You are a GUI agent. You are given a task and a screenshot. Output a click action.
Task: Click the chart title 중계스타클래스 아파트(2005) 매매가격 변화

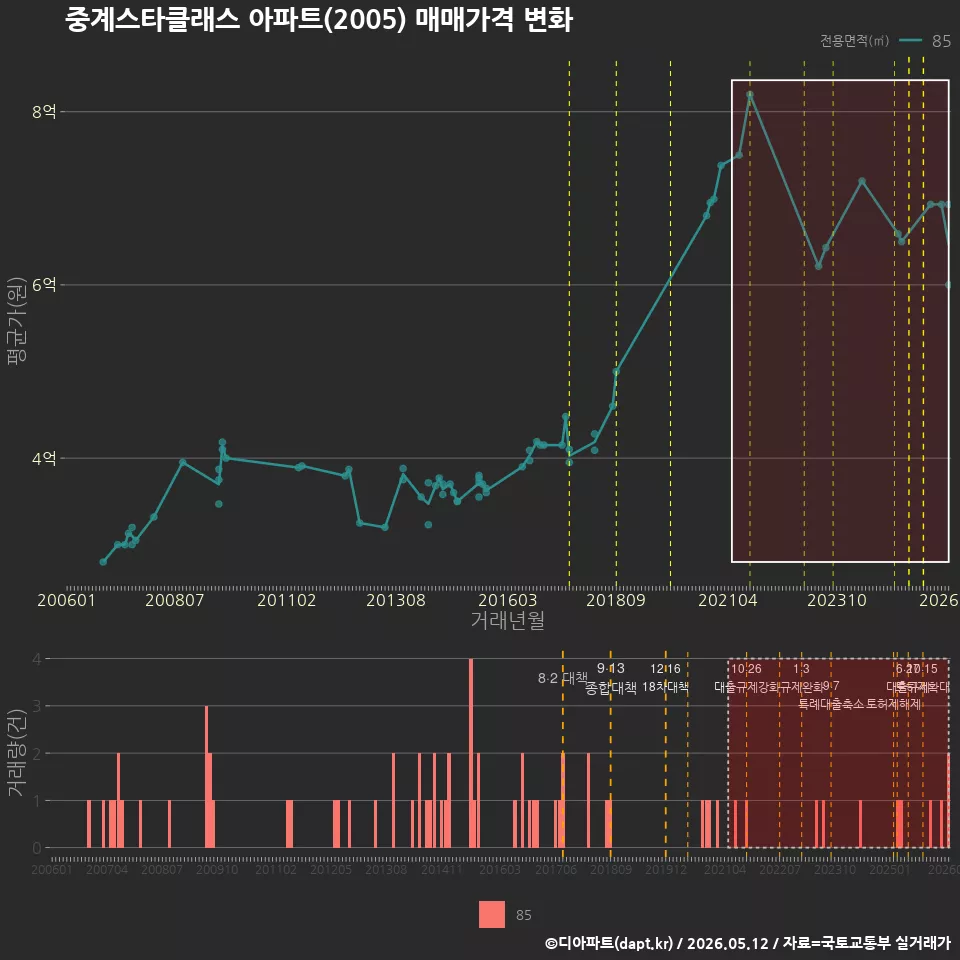[319, 20]
